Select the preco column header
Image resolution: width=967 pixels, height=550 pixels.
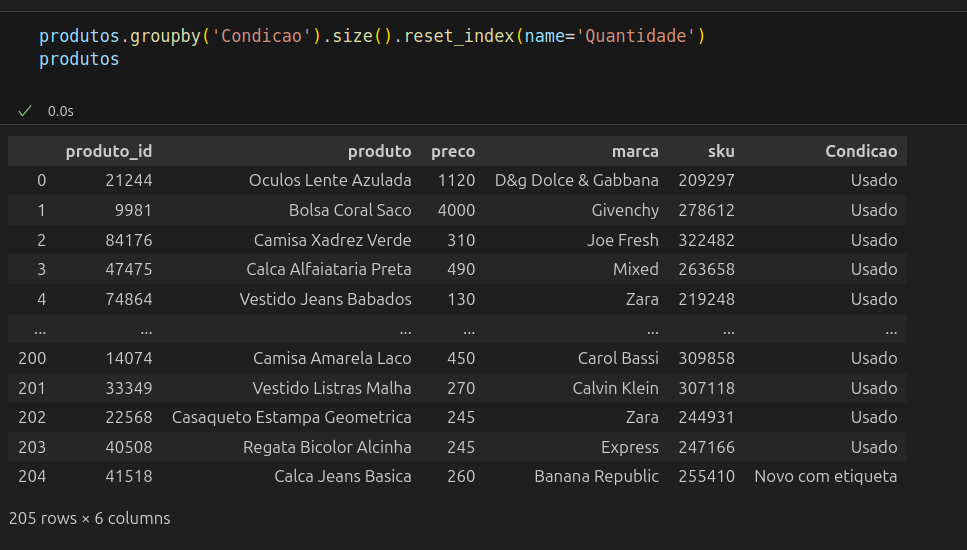[453, 151]
